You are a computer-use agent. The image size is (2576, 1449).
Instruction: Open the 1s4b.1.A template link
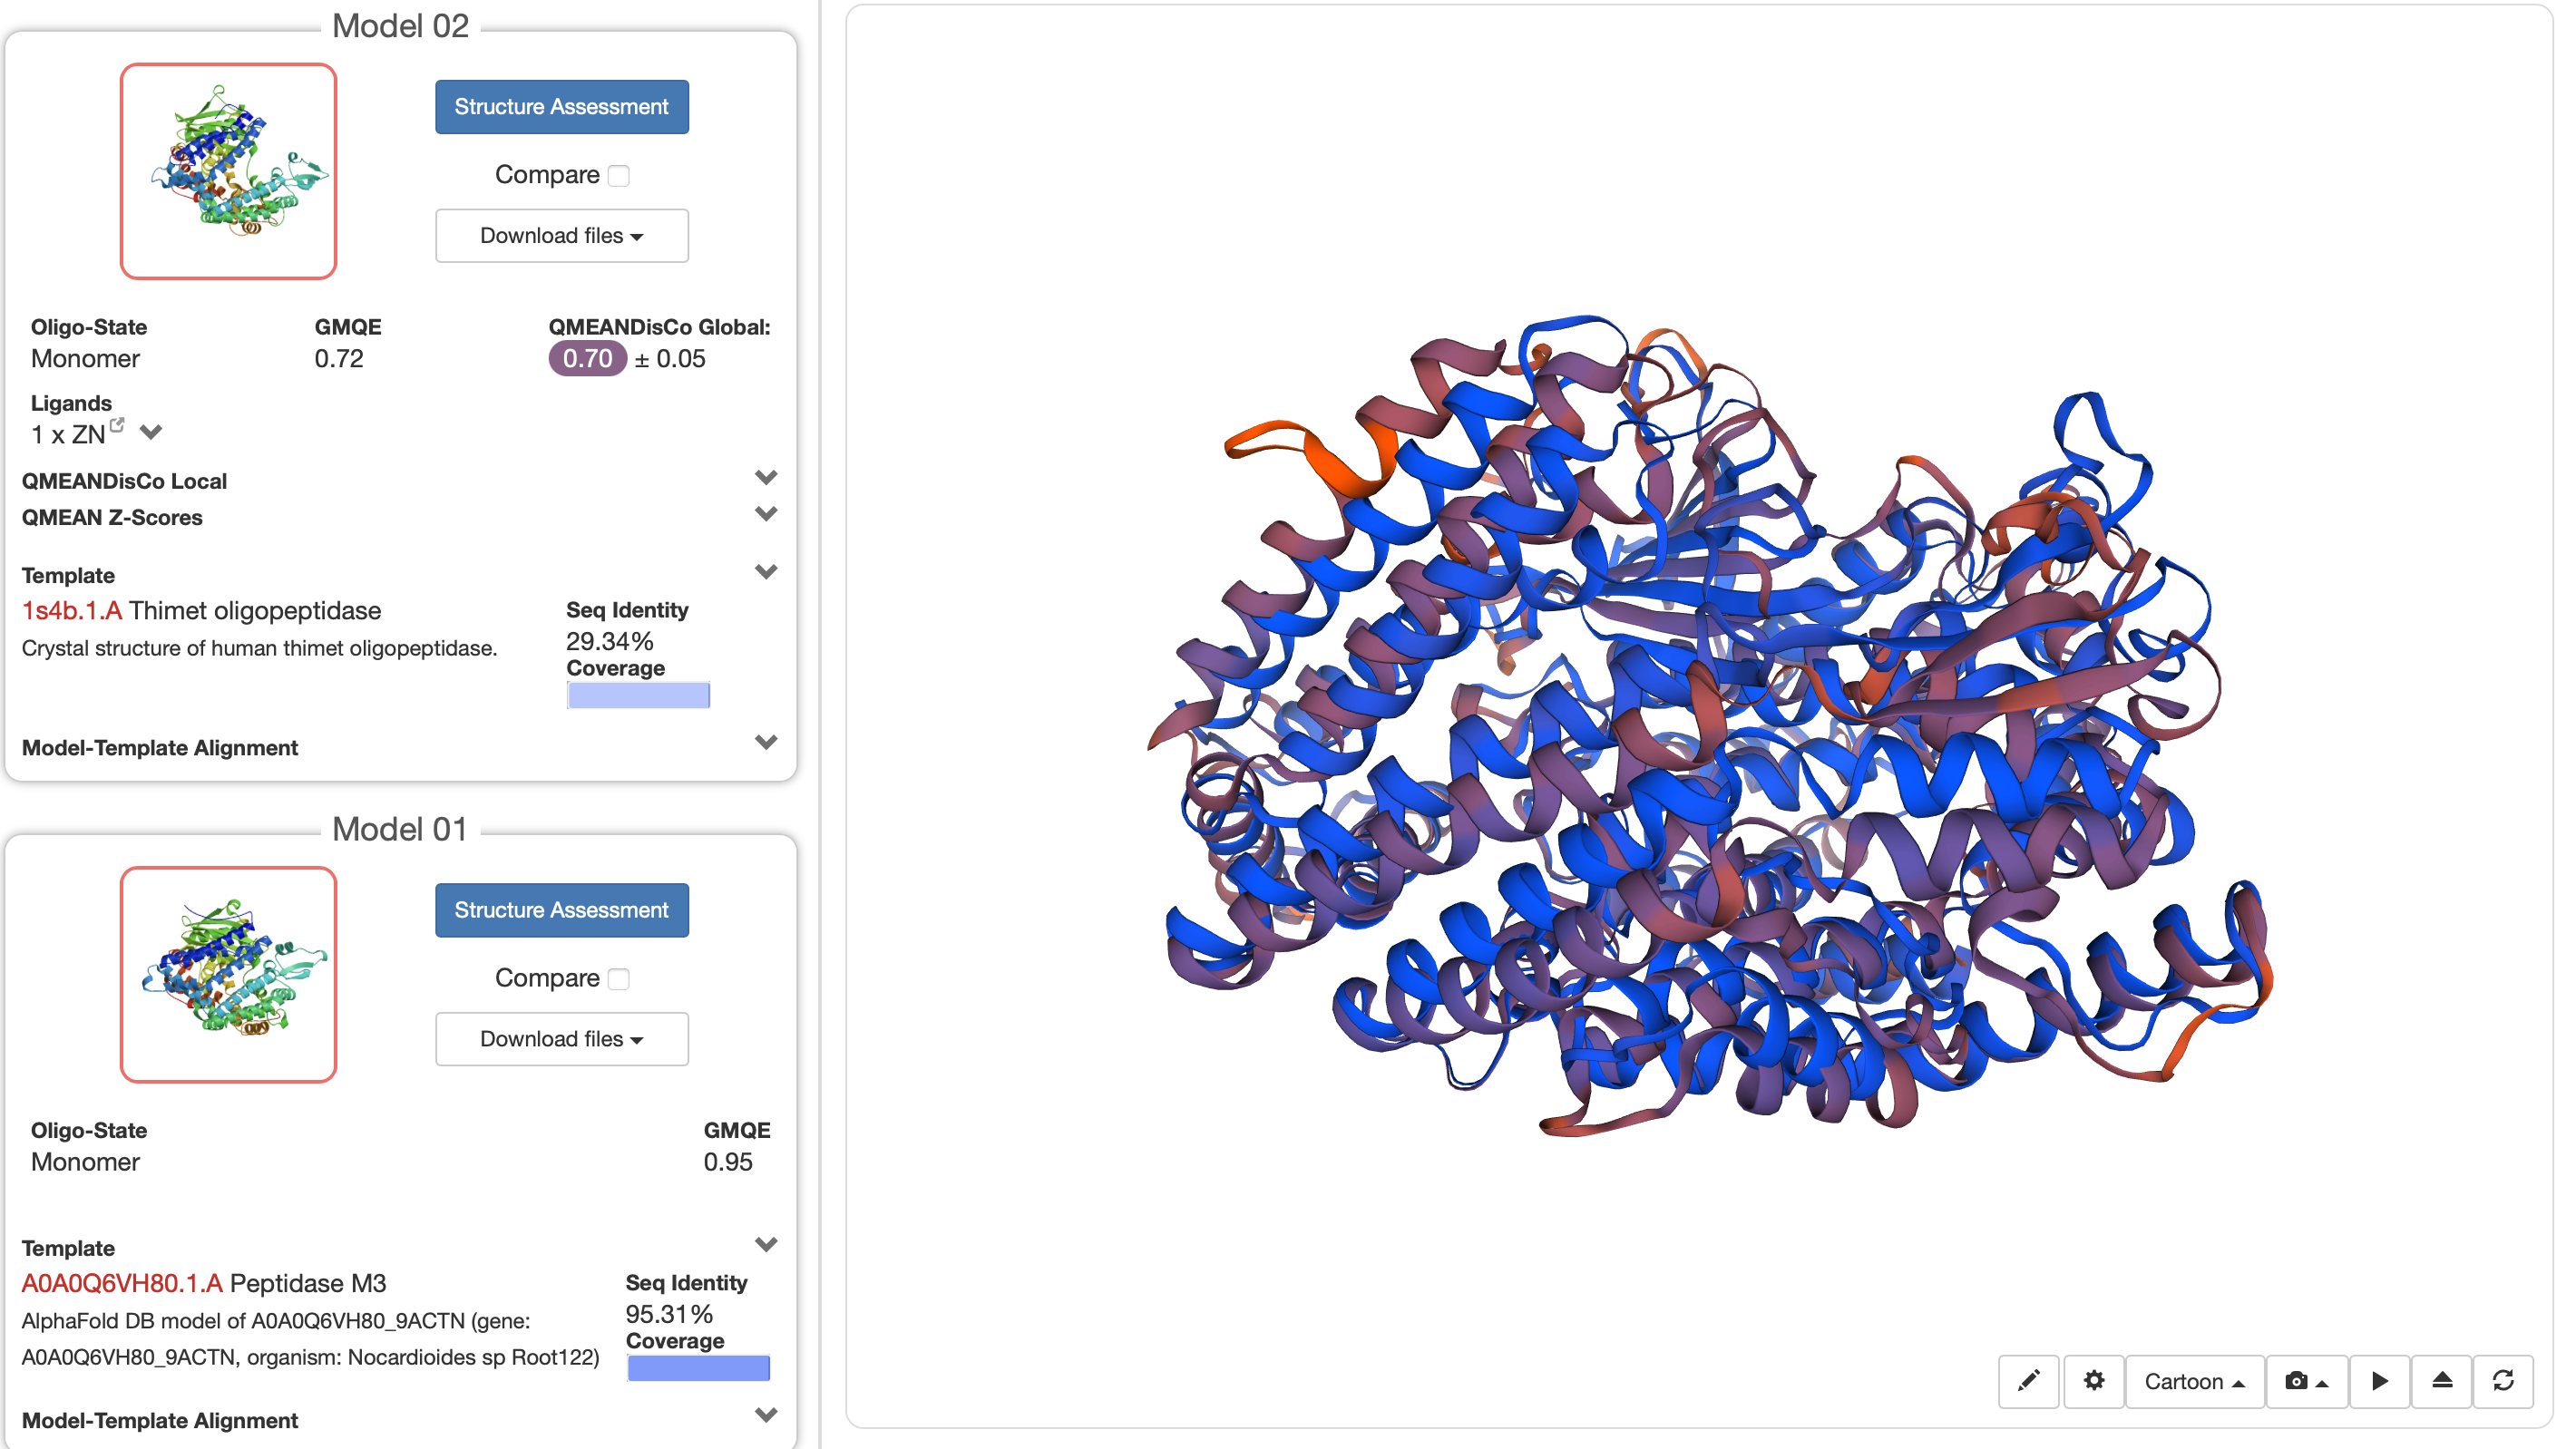pos(72,610)
